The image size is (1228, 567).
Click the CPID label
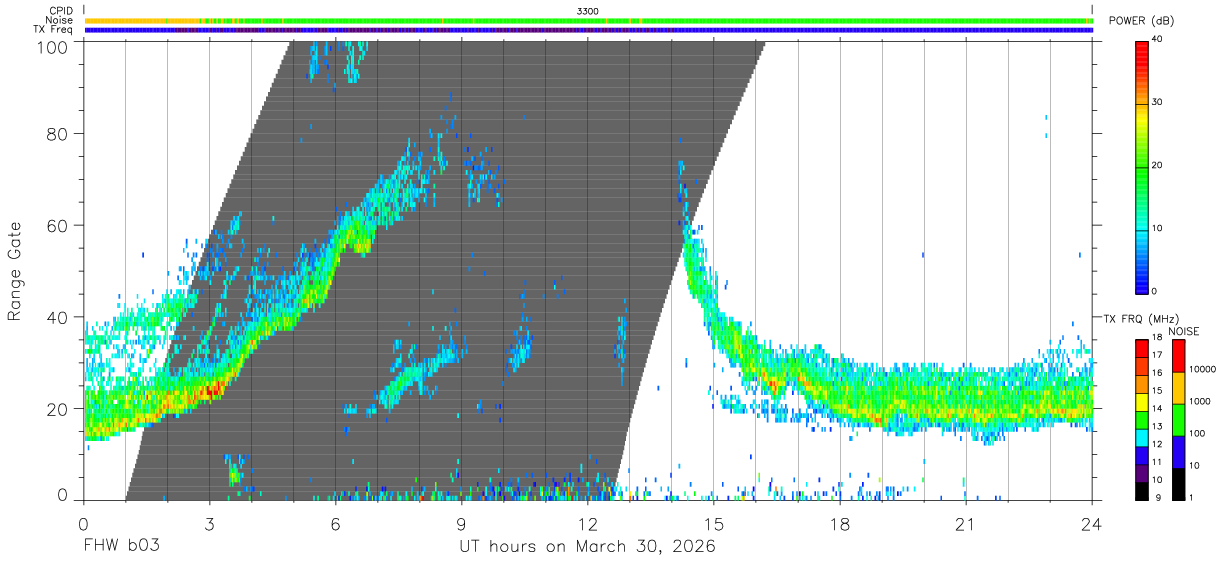(61, 11)
